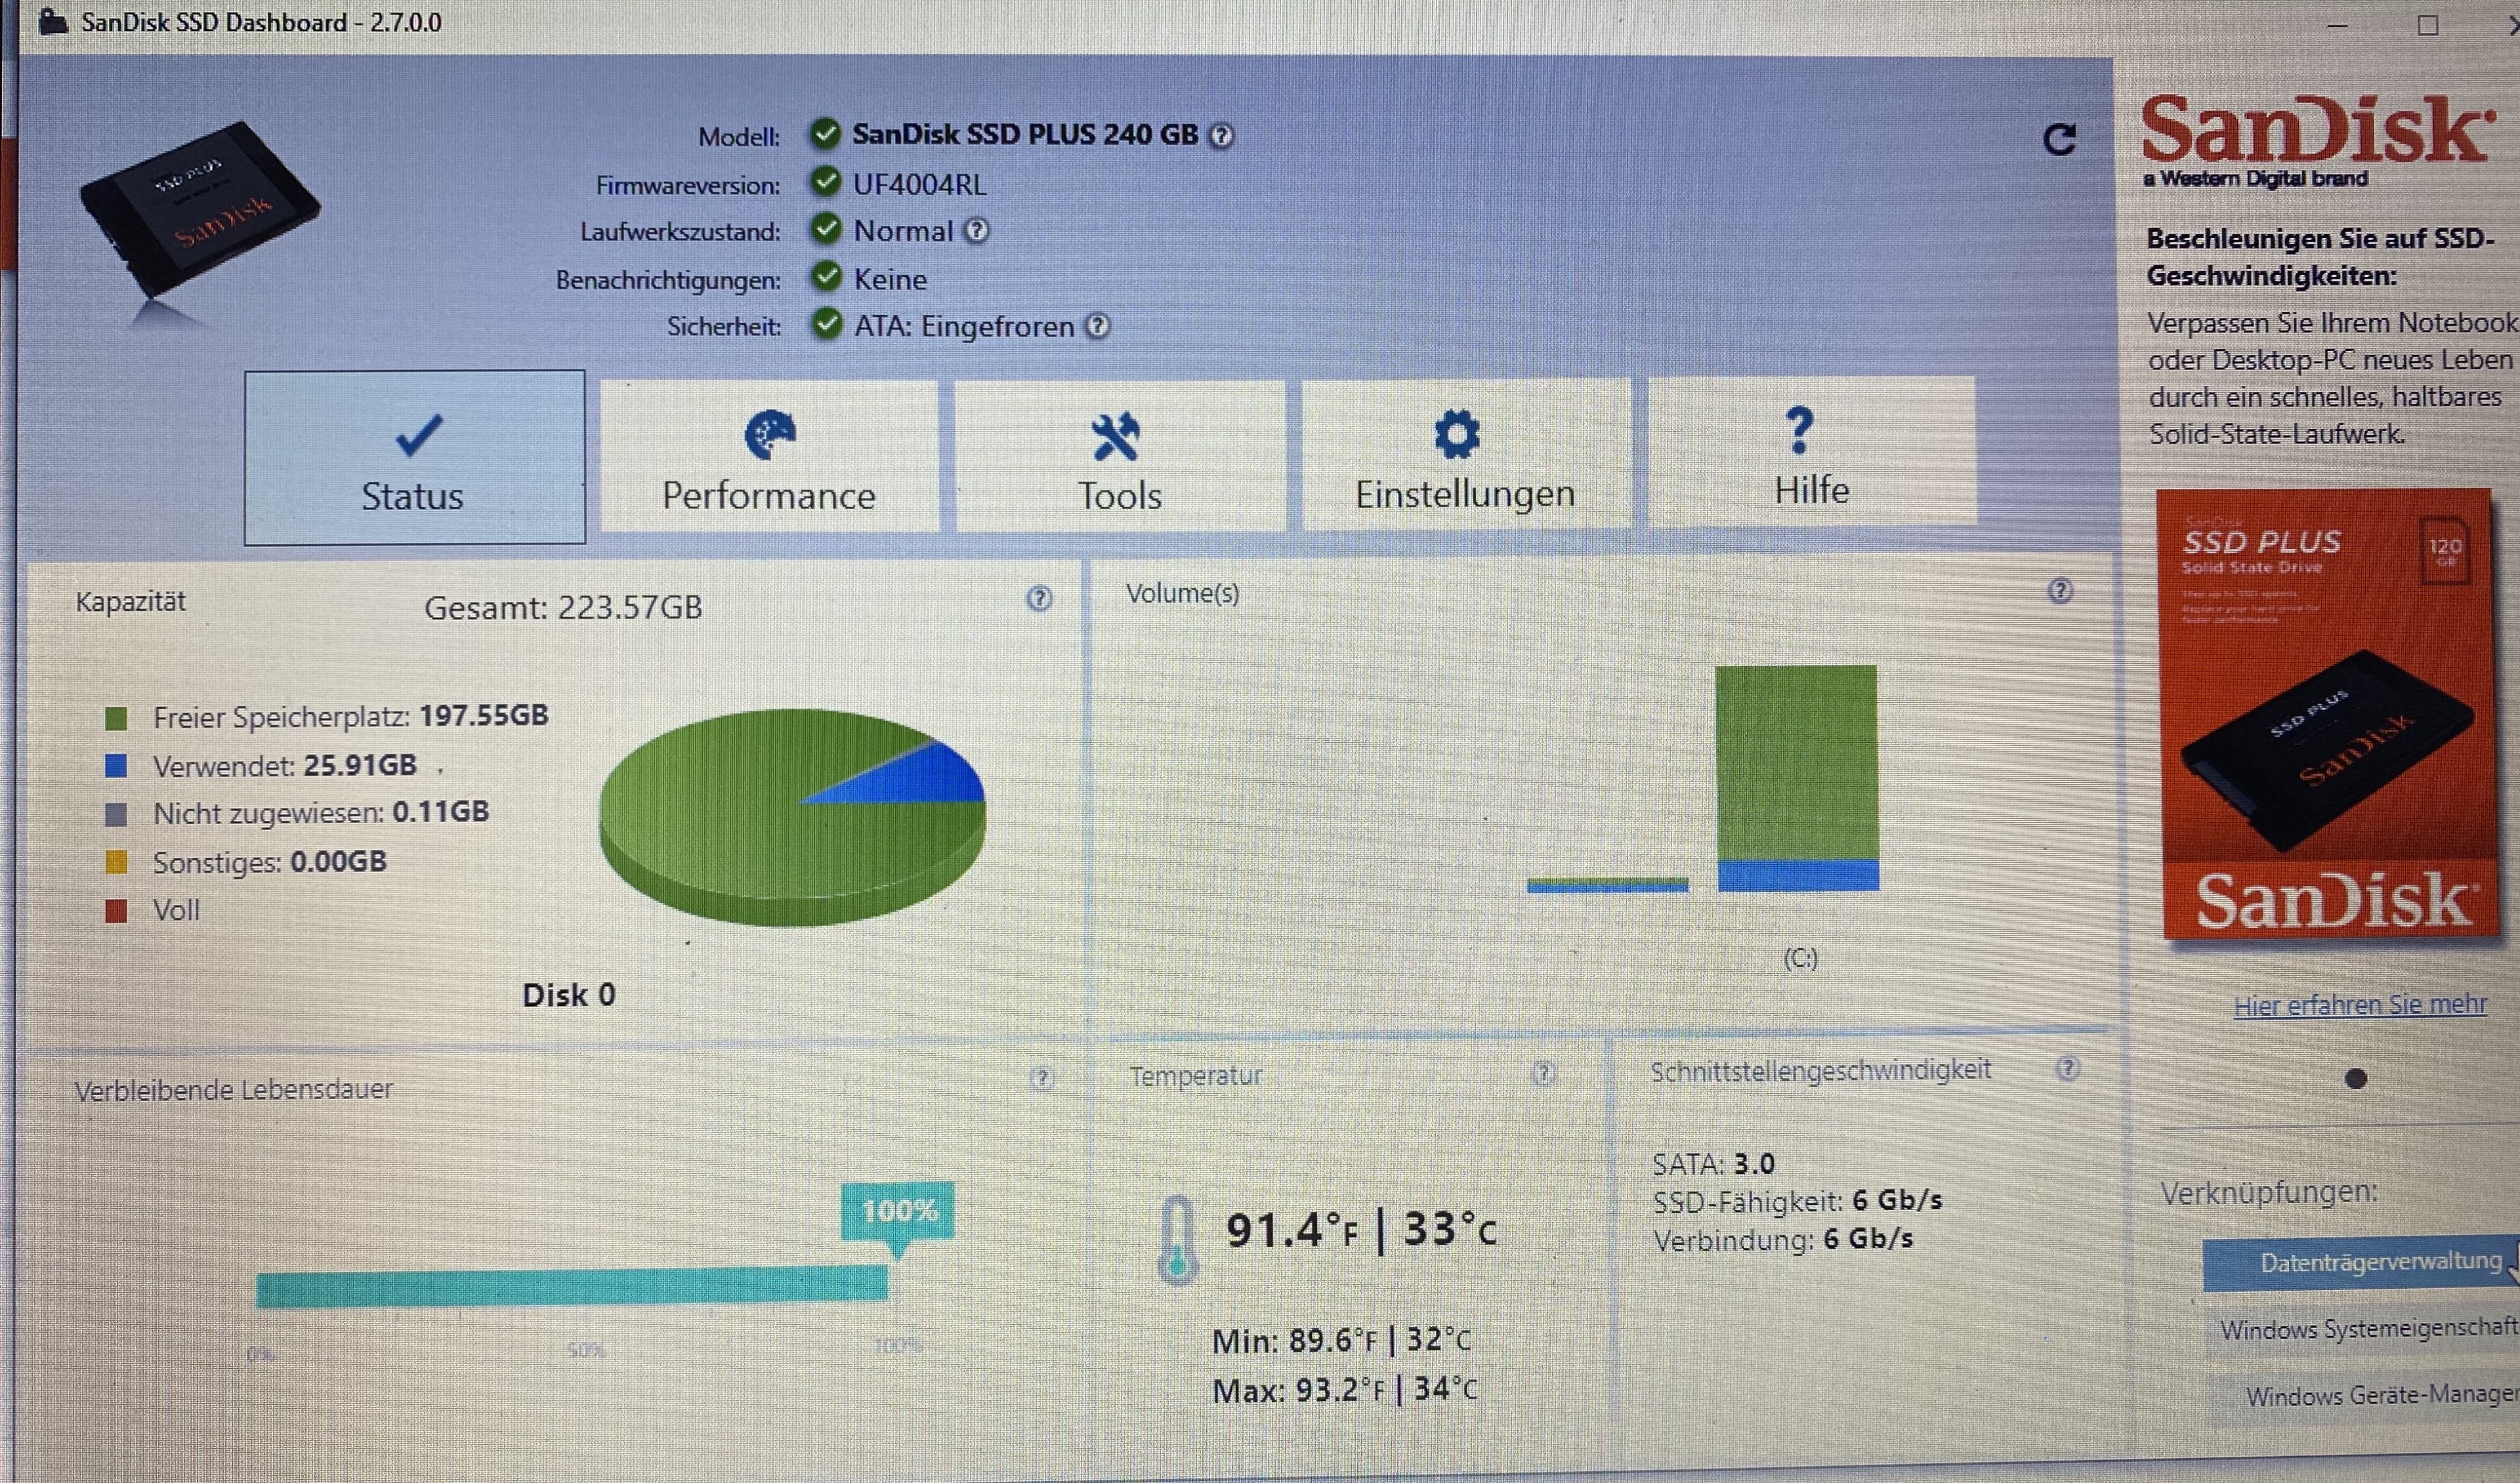This screenshot has width=2520, height=1483.
Task: Click 'SanDisk SSD PLUS 240 GB' model text
Action: 1025,134
